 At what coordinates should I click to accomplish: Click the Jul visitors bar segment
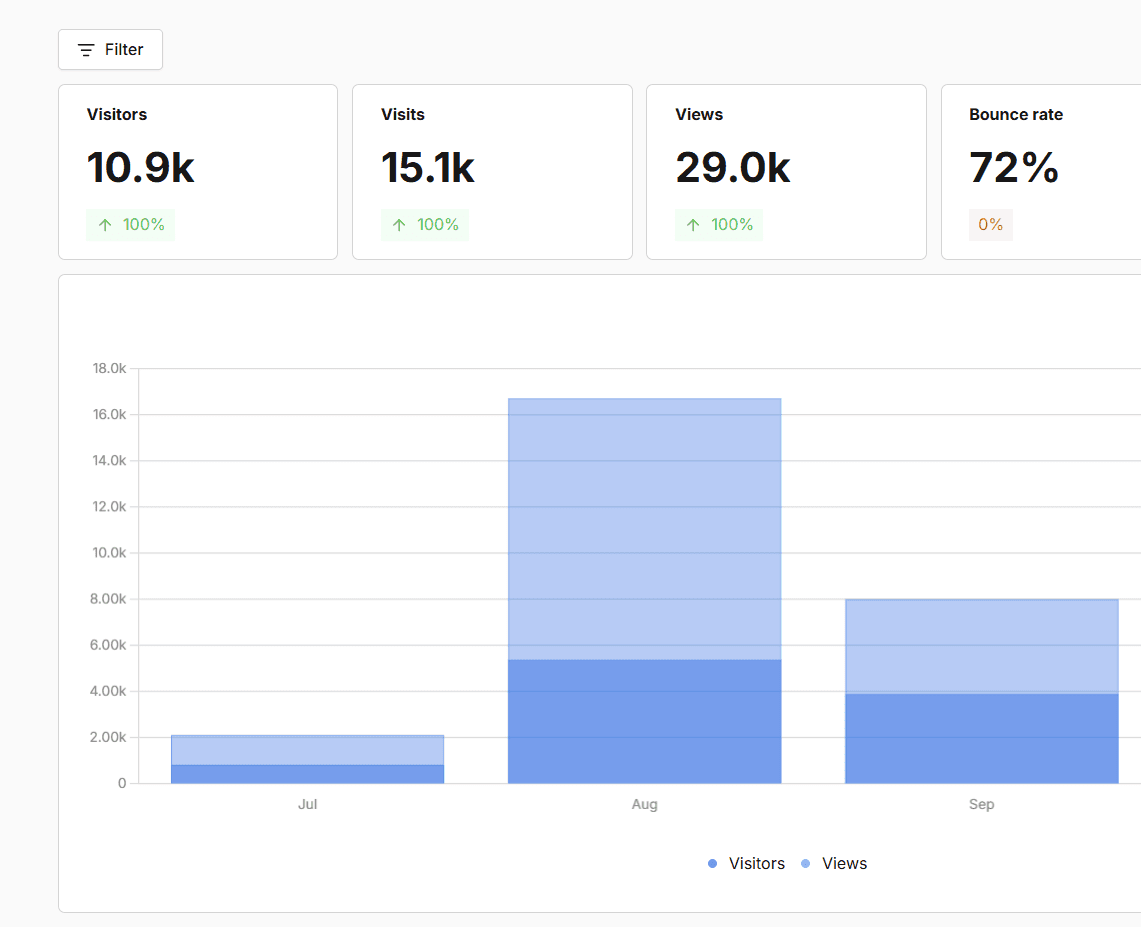[307, 774]
